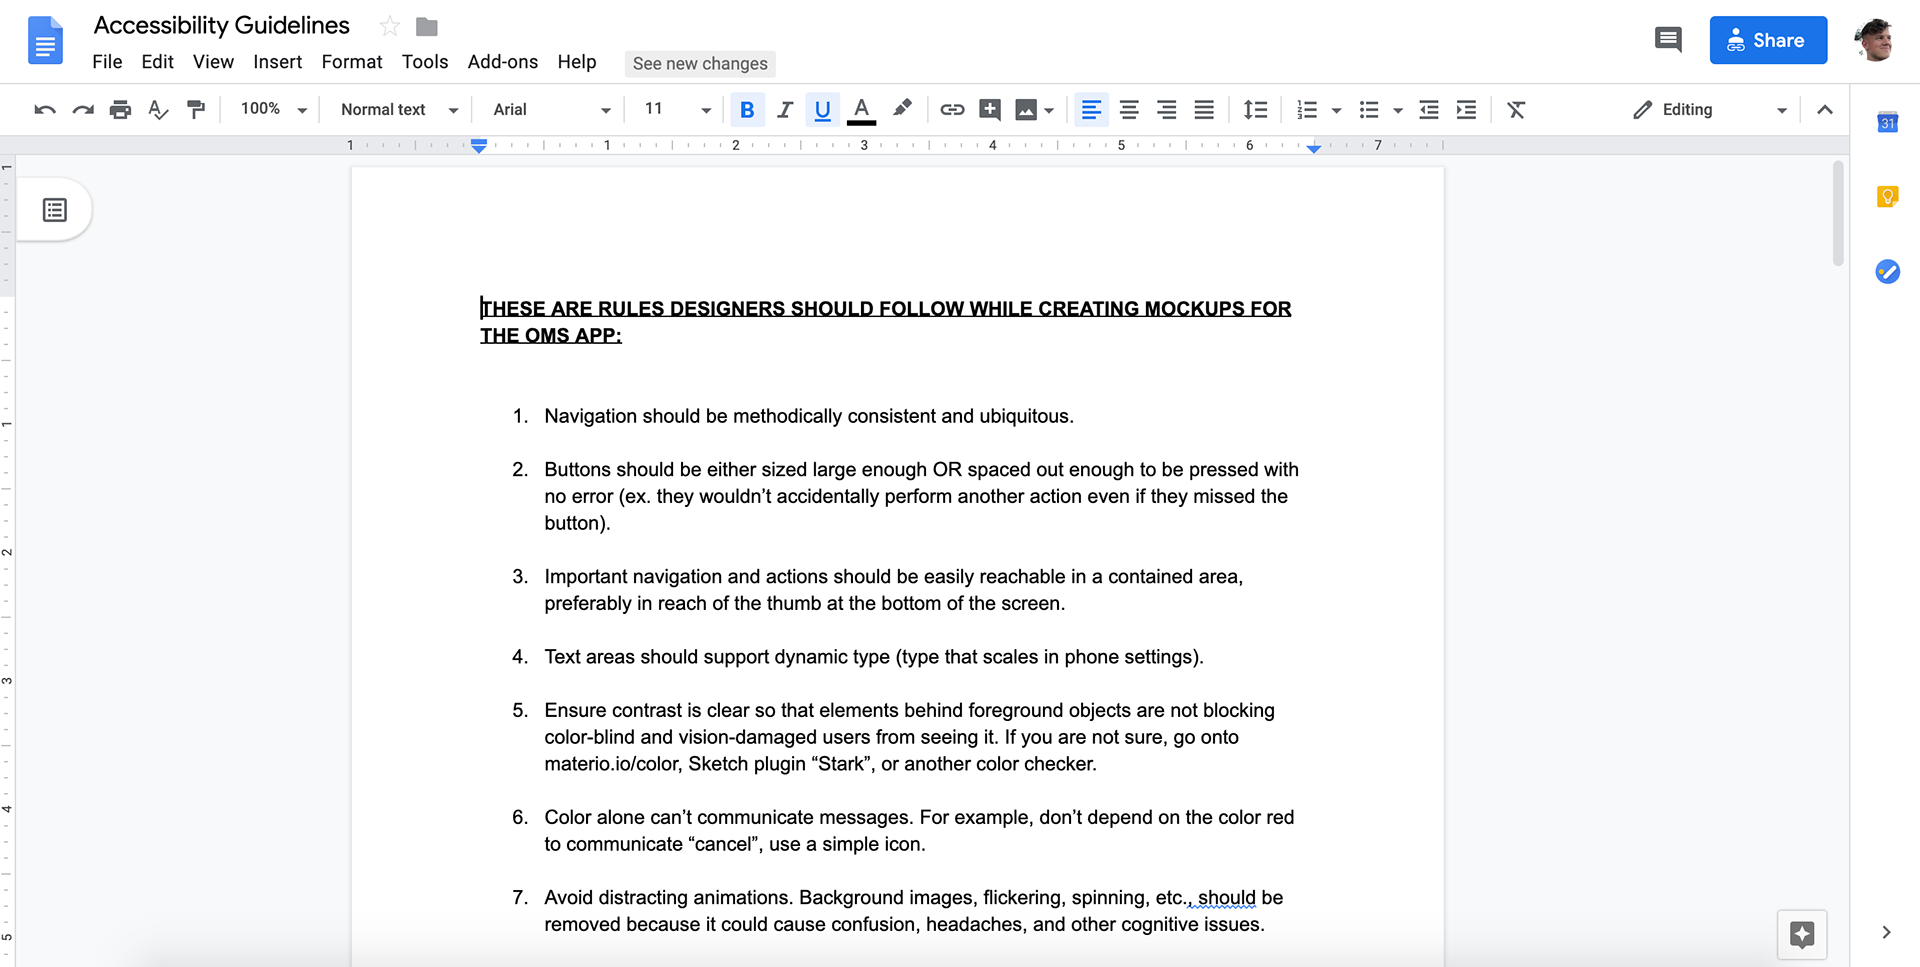This screenshot has width=1920, height=967.
Task: Open the font size 11 dropdown
Action: point(677,109)
